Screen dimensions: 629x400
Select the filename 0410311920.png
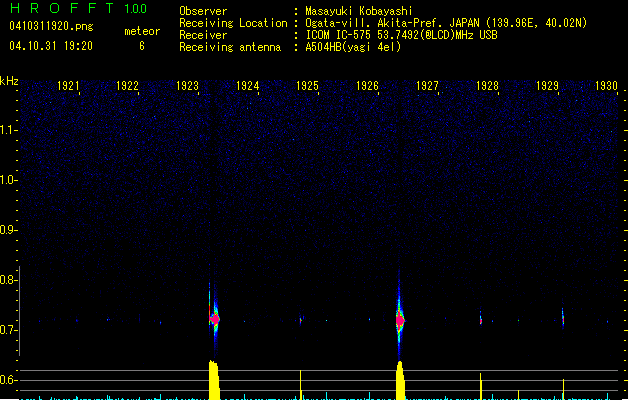(51, 26)
